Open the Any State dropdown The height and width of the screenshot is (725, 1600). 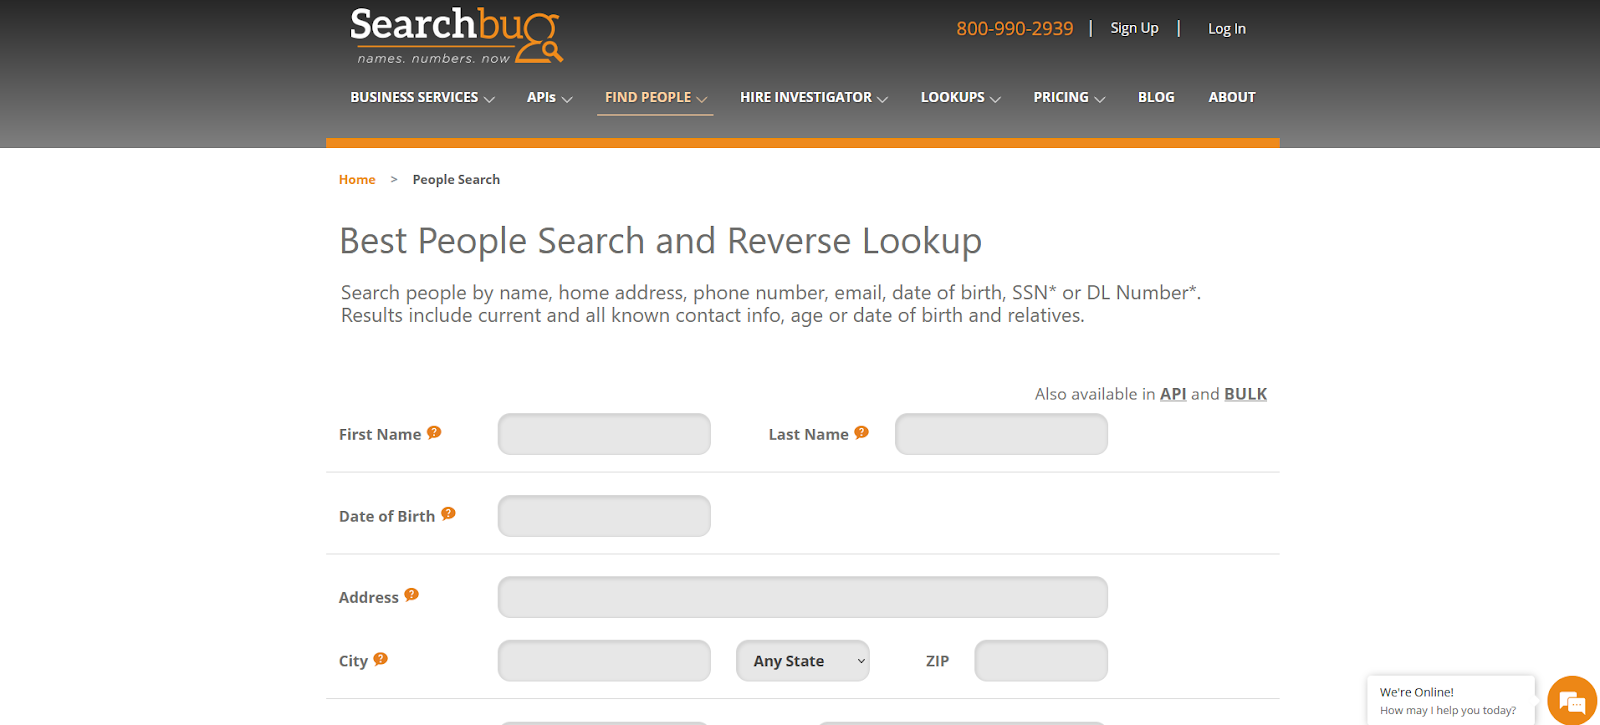pyautogui.click(x=803, y=661)
